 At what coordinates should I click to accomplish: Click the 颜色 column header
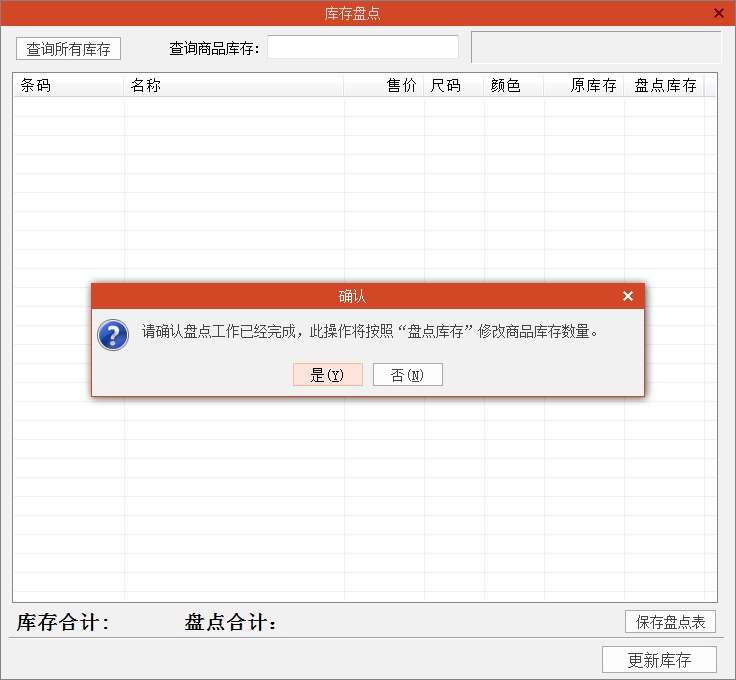pos(514,85)
